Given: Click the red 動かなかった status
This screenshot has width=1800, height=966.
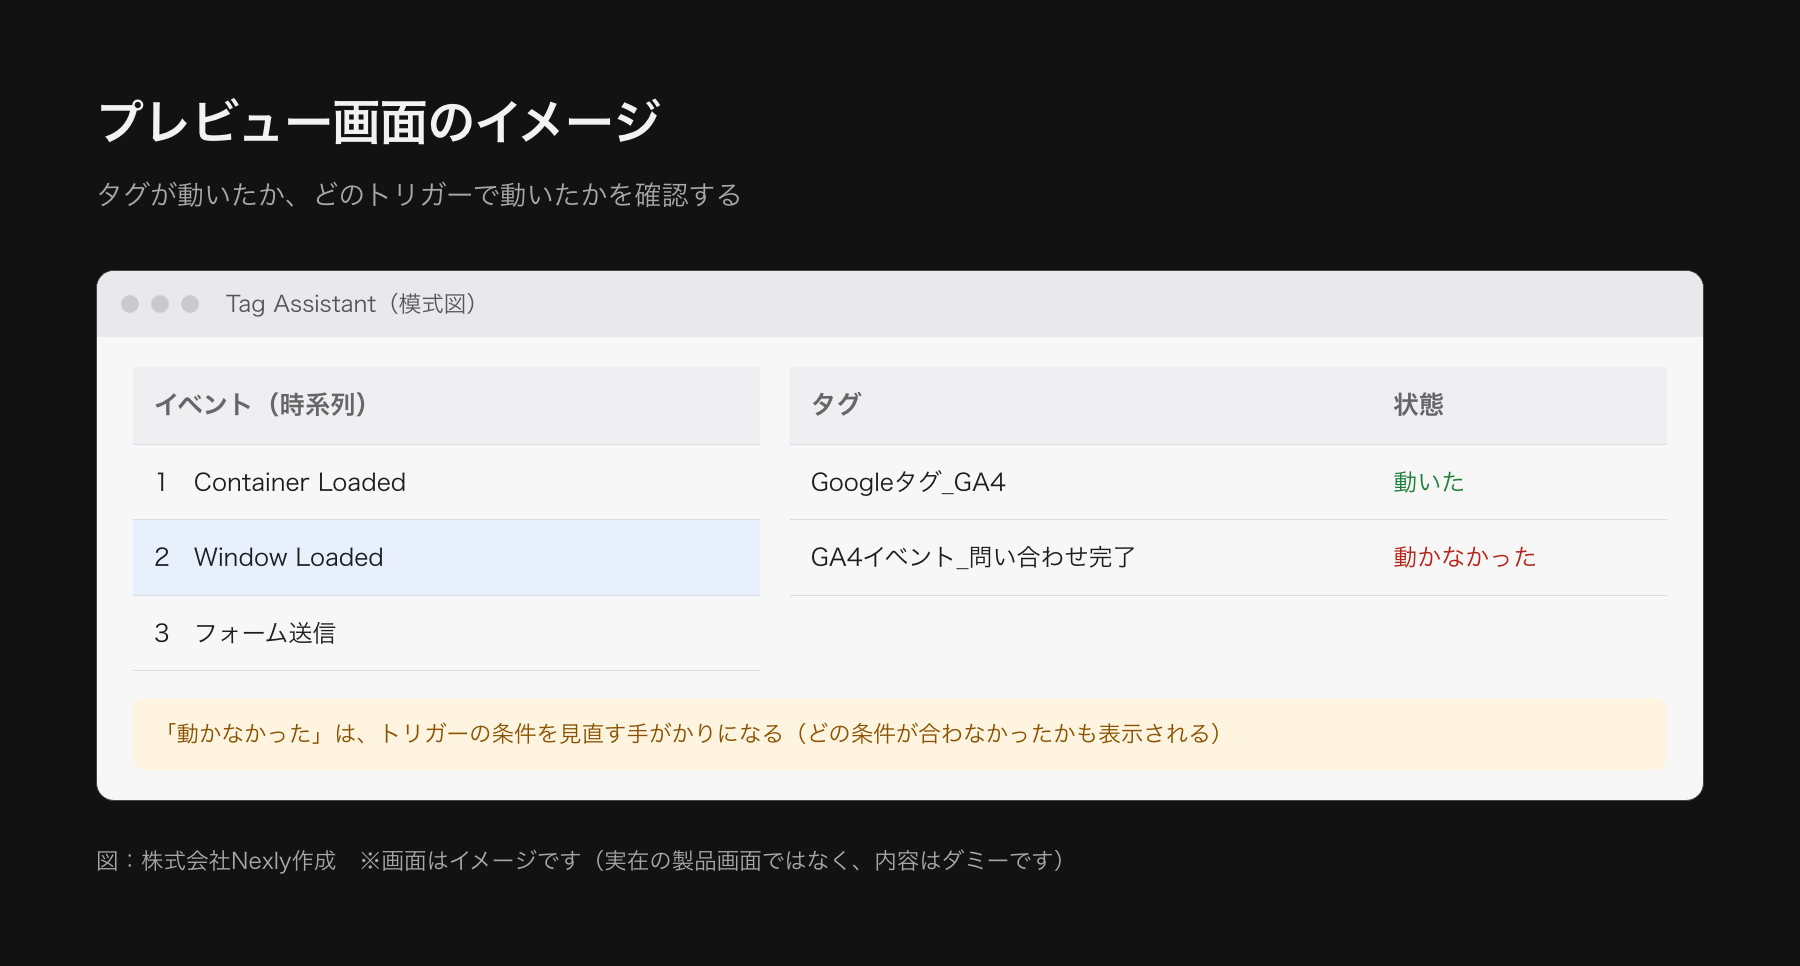Looking at the screenshot, I should point(1464,557).
